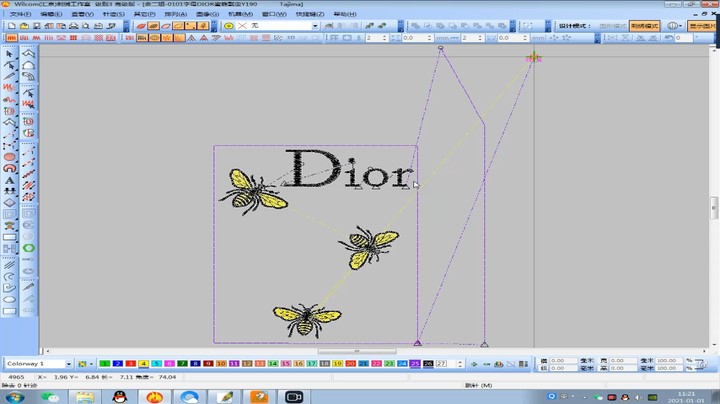
Task: Toggle the graphics mode button in design mode bar
Action: [x=613, y=26]
